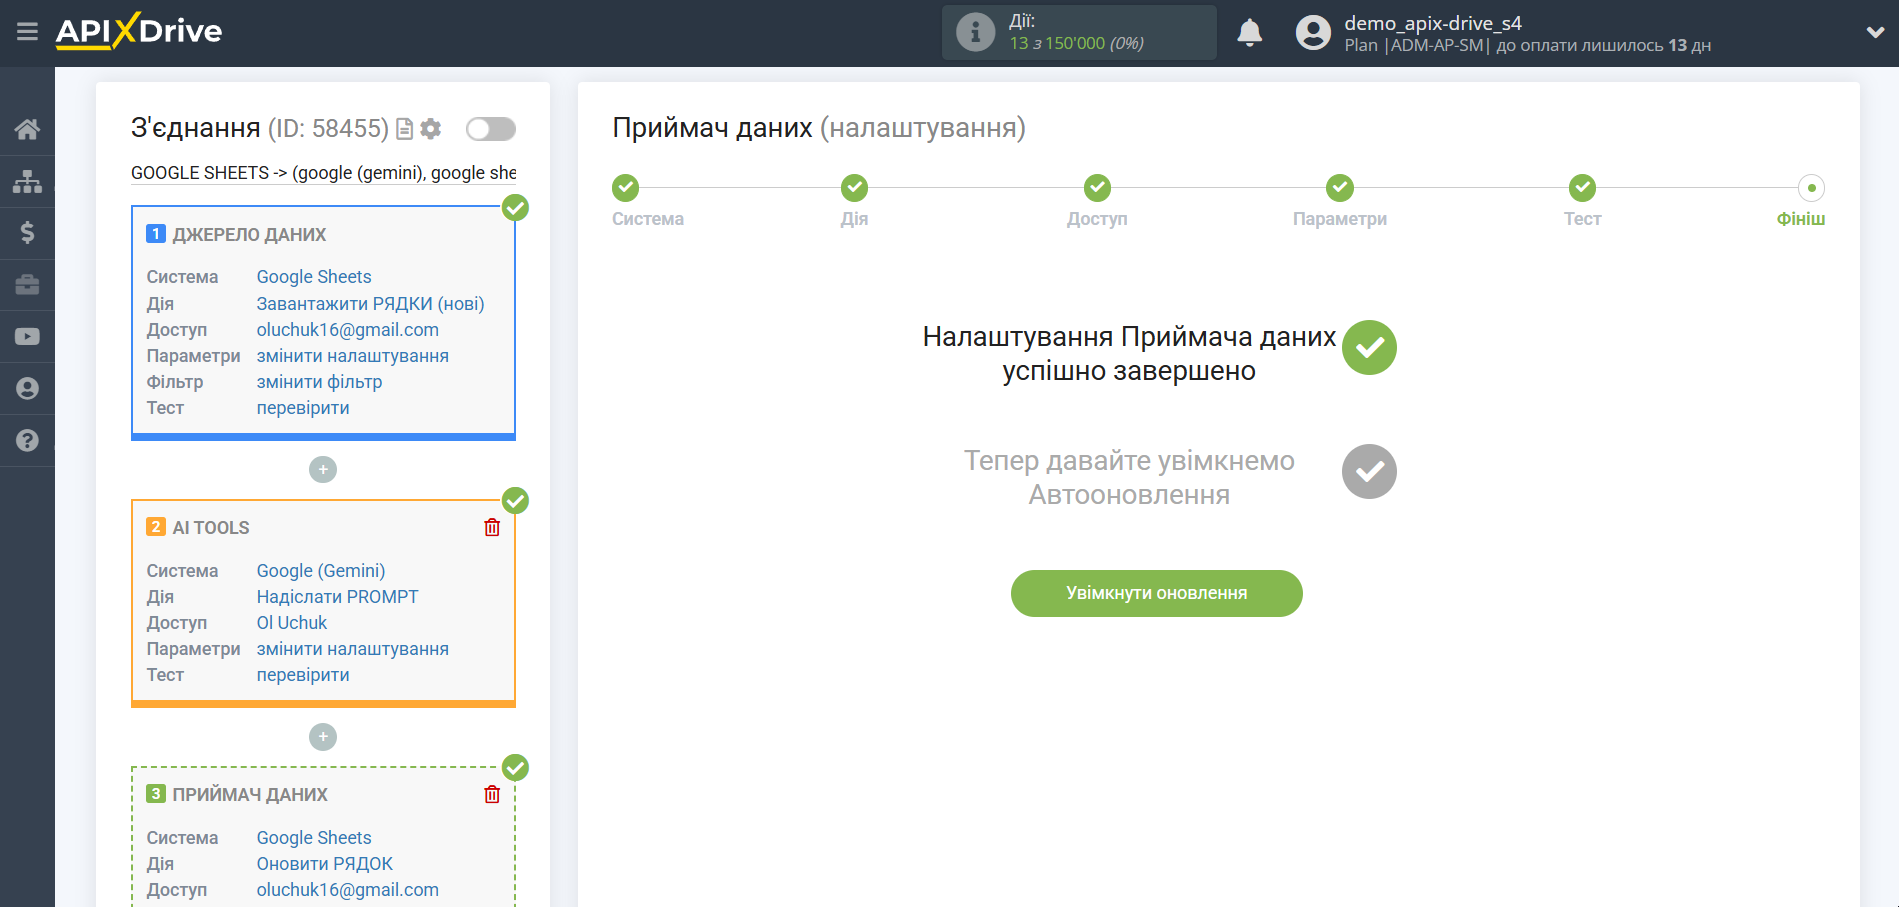
Task: Expand the account menu chevron top right
Action: tap(1875, 31)
